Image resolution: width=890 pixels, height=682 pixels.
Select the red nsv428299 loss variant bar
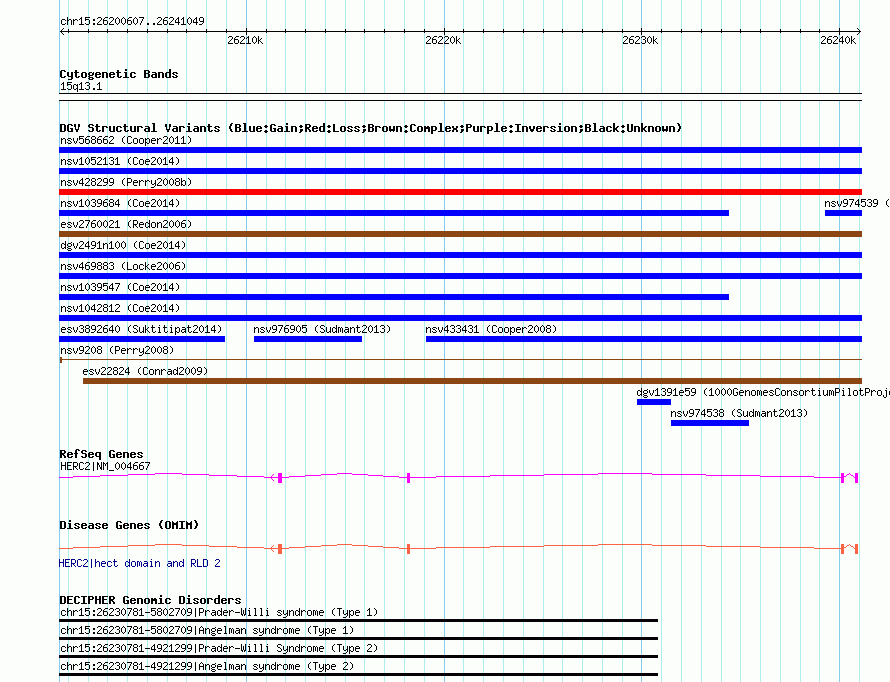[x=460, y=192]
